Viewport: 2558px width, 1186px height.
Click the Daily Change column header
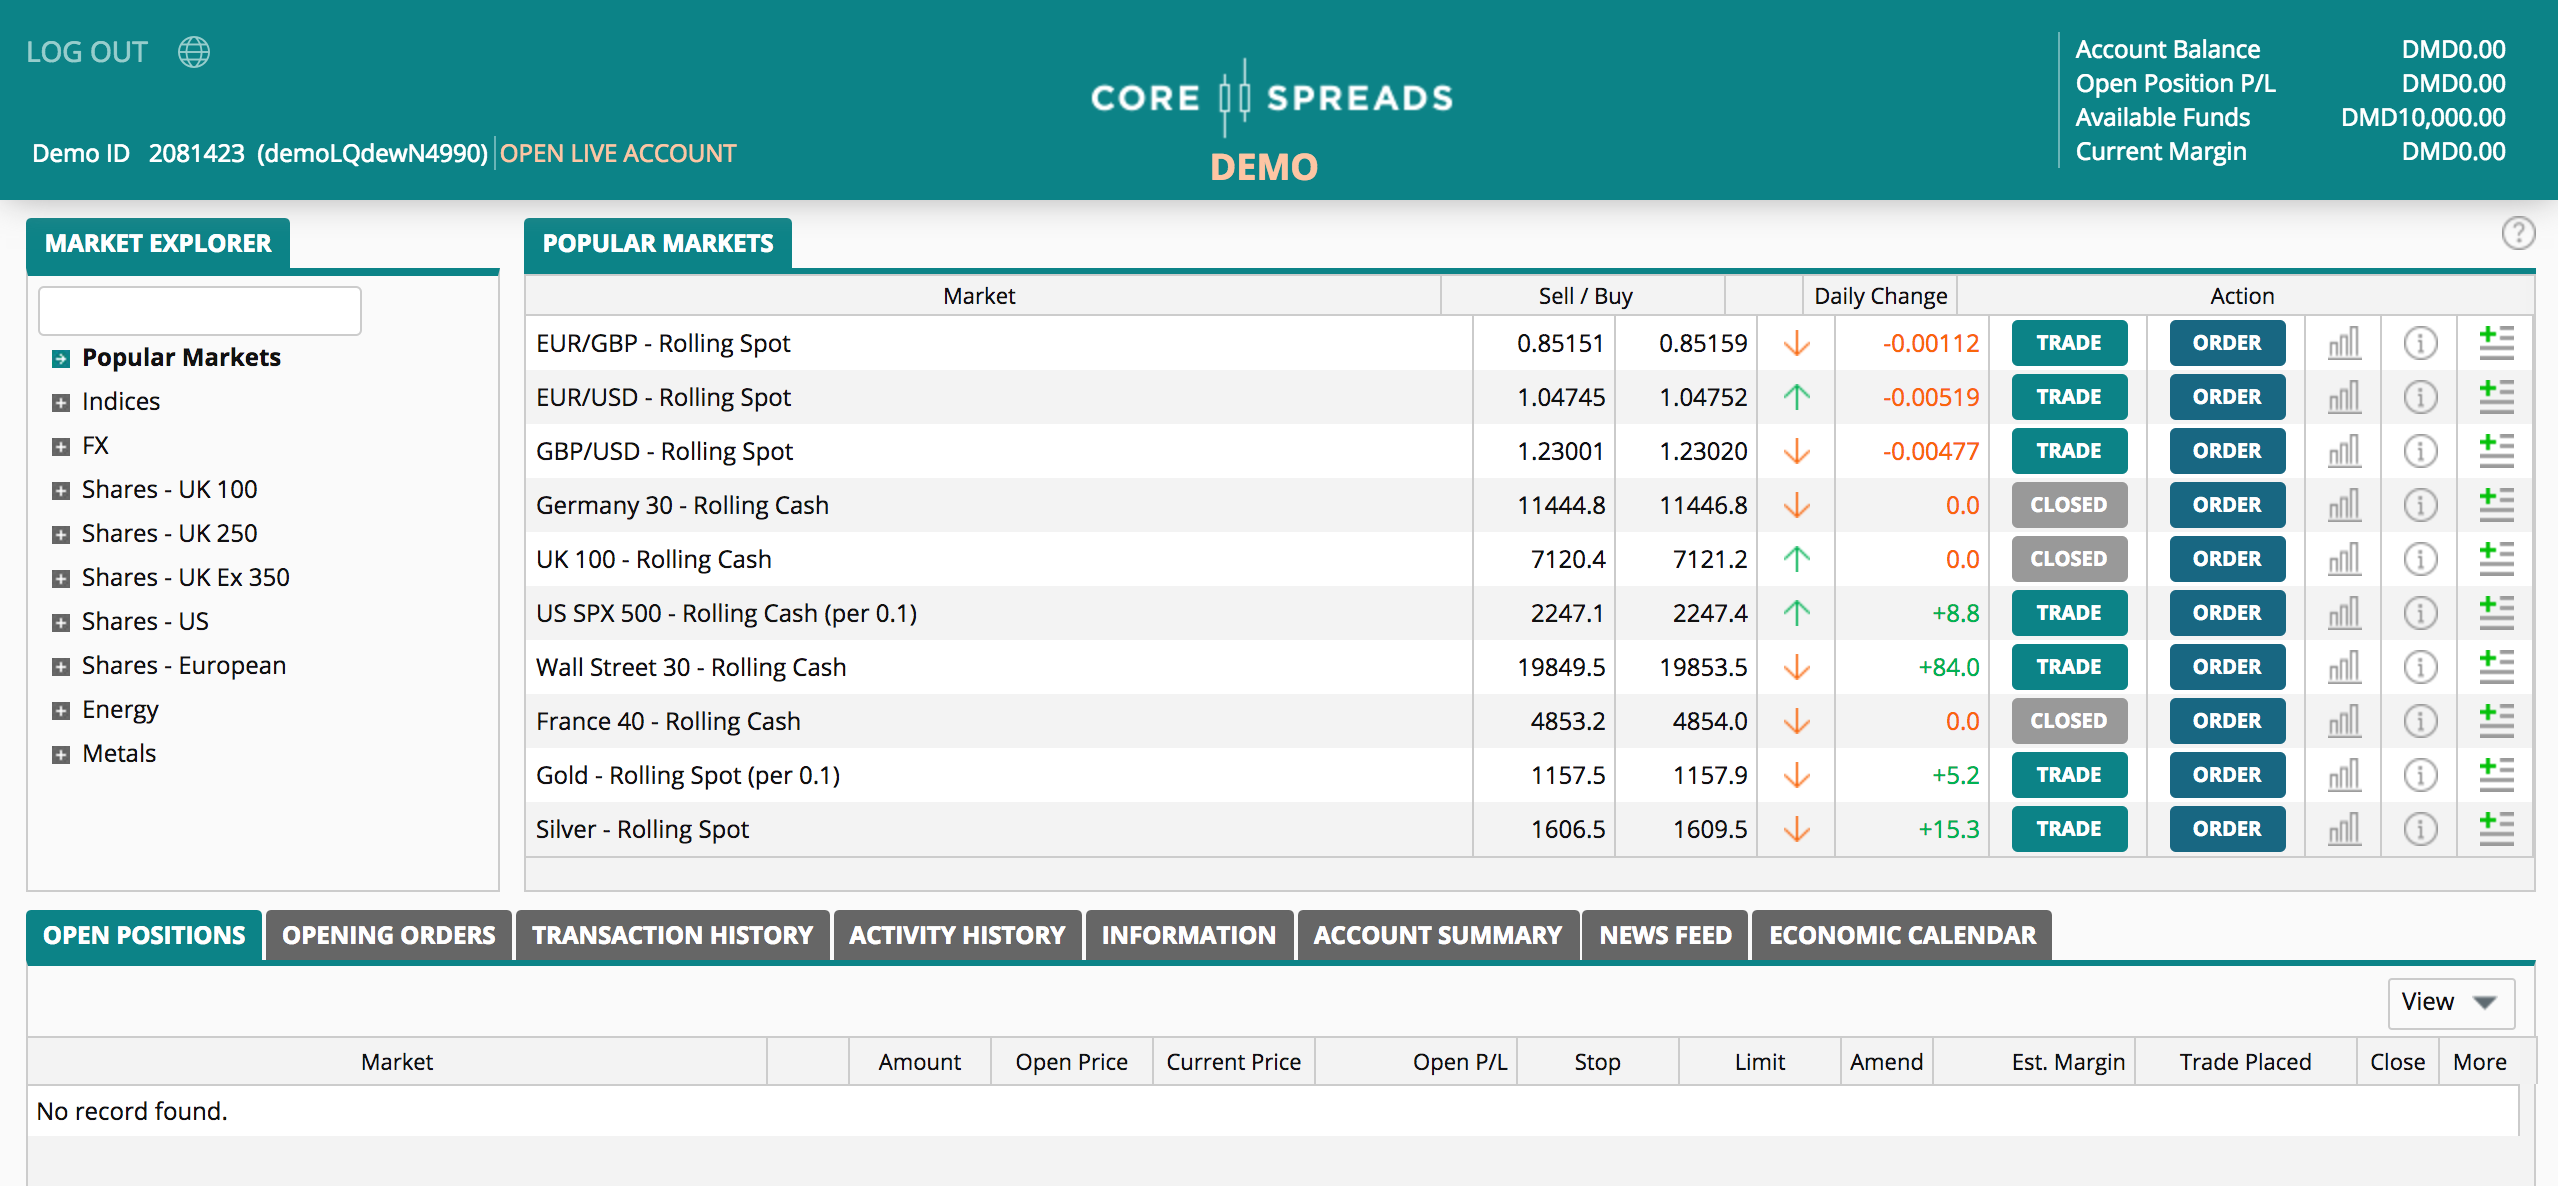pos(1880,296)
